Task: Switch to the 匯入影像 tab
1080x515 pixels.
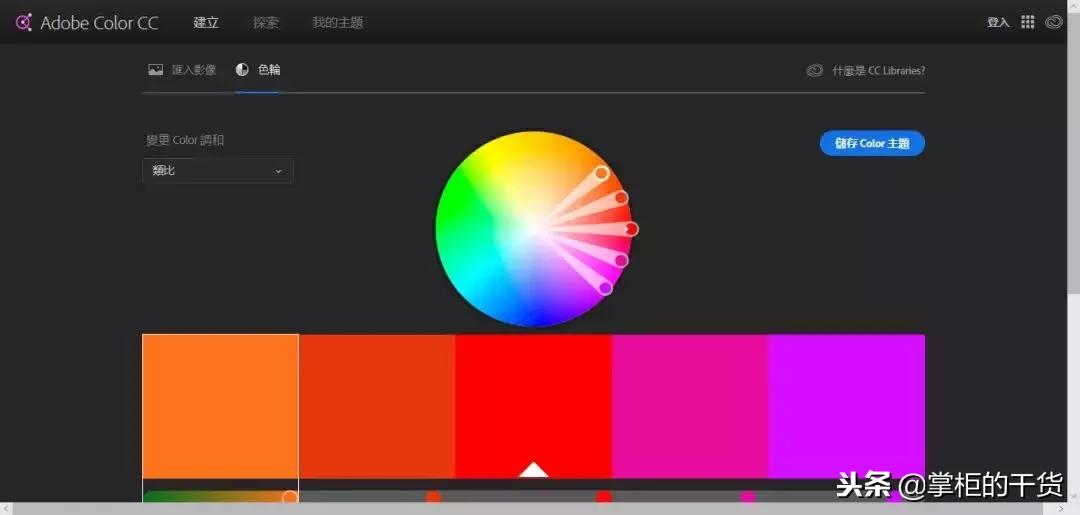Action: pos(194,70)
